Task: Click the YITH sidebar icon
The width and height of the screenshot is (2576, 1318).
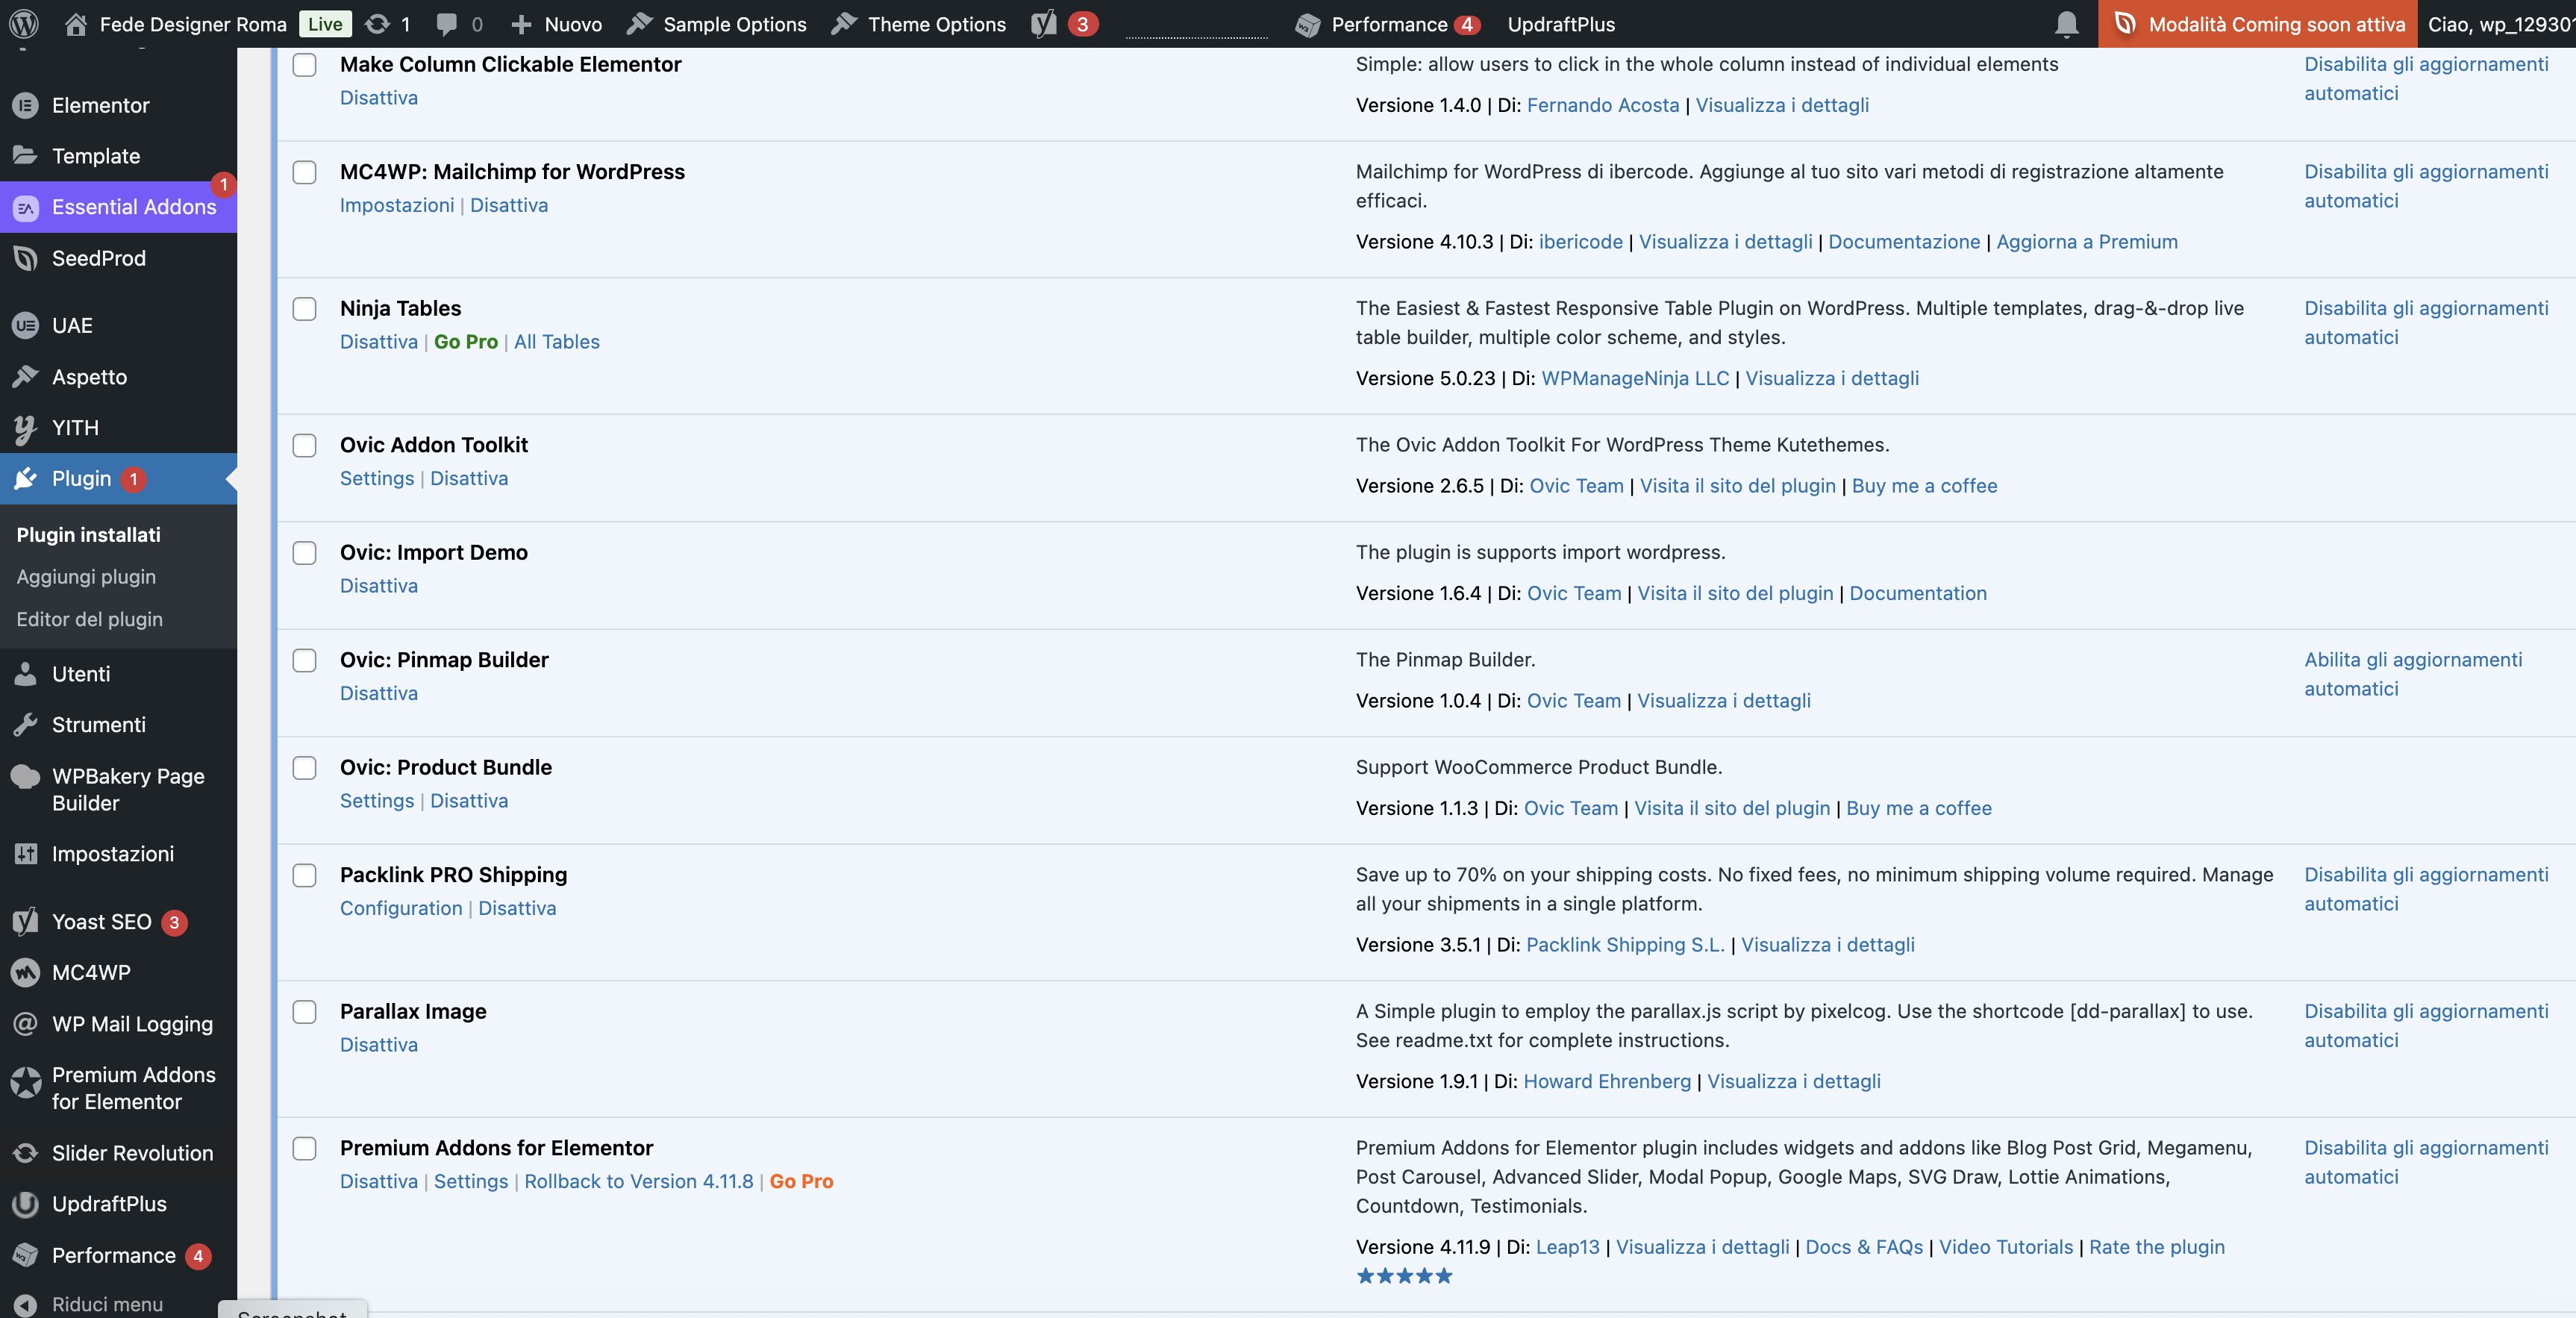Action: click(26, 429)
